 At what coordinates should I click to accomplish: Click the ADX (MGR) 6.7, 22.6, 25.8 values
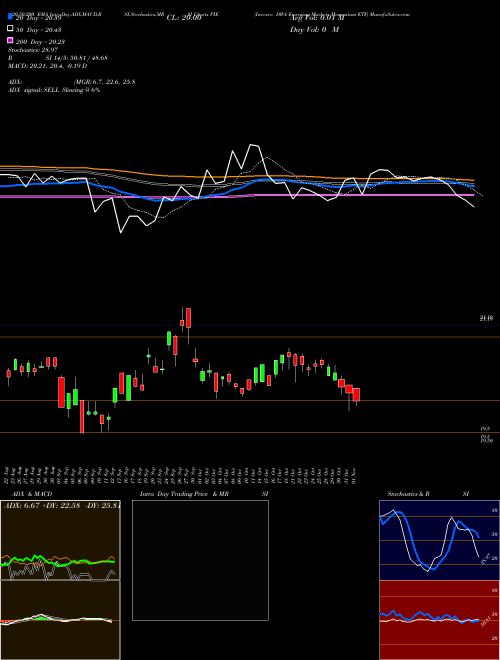104,82
